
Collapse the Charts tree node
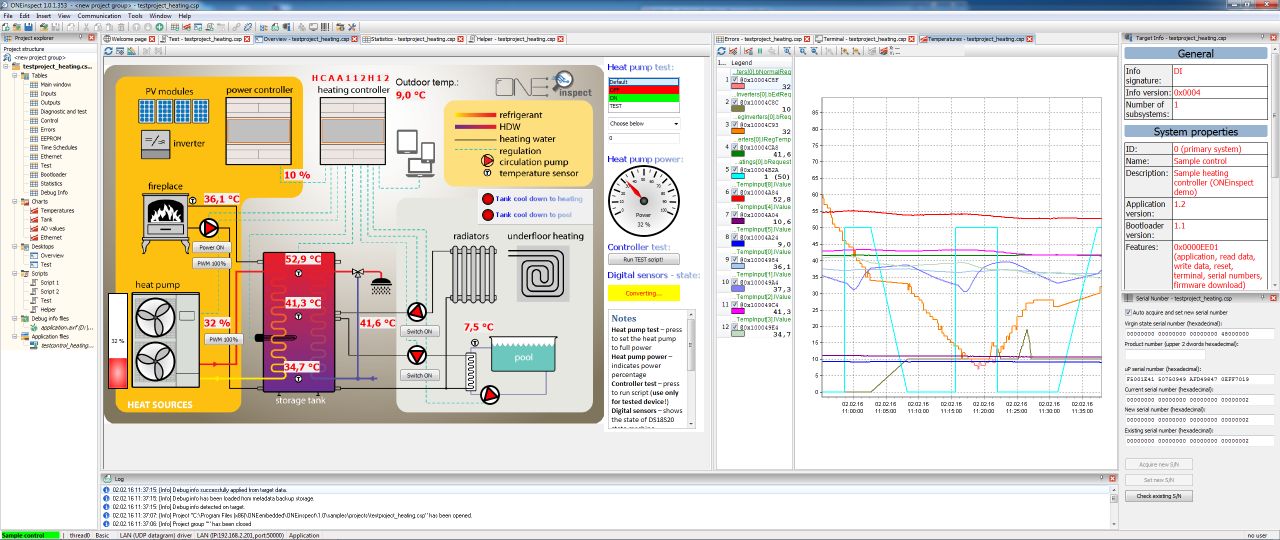[16, 202]
